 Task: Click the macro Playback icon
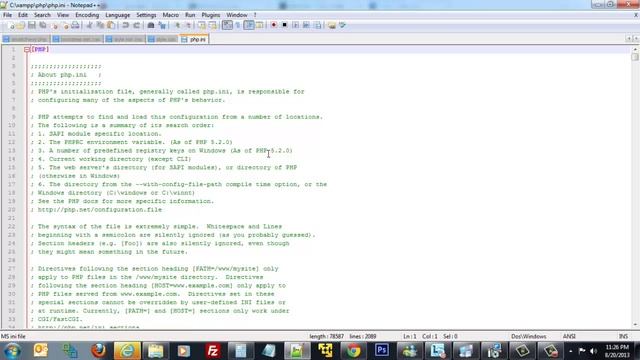point(296,25)
